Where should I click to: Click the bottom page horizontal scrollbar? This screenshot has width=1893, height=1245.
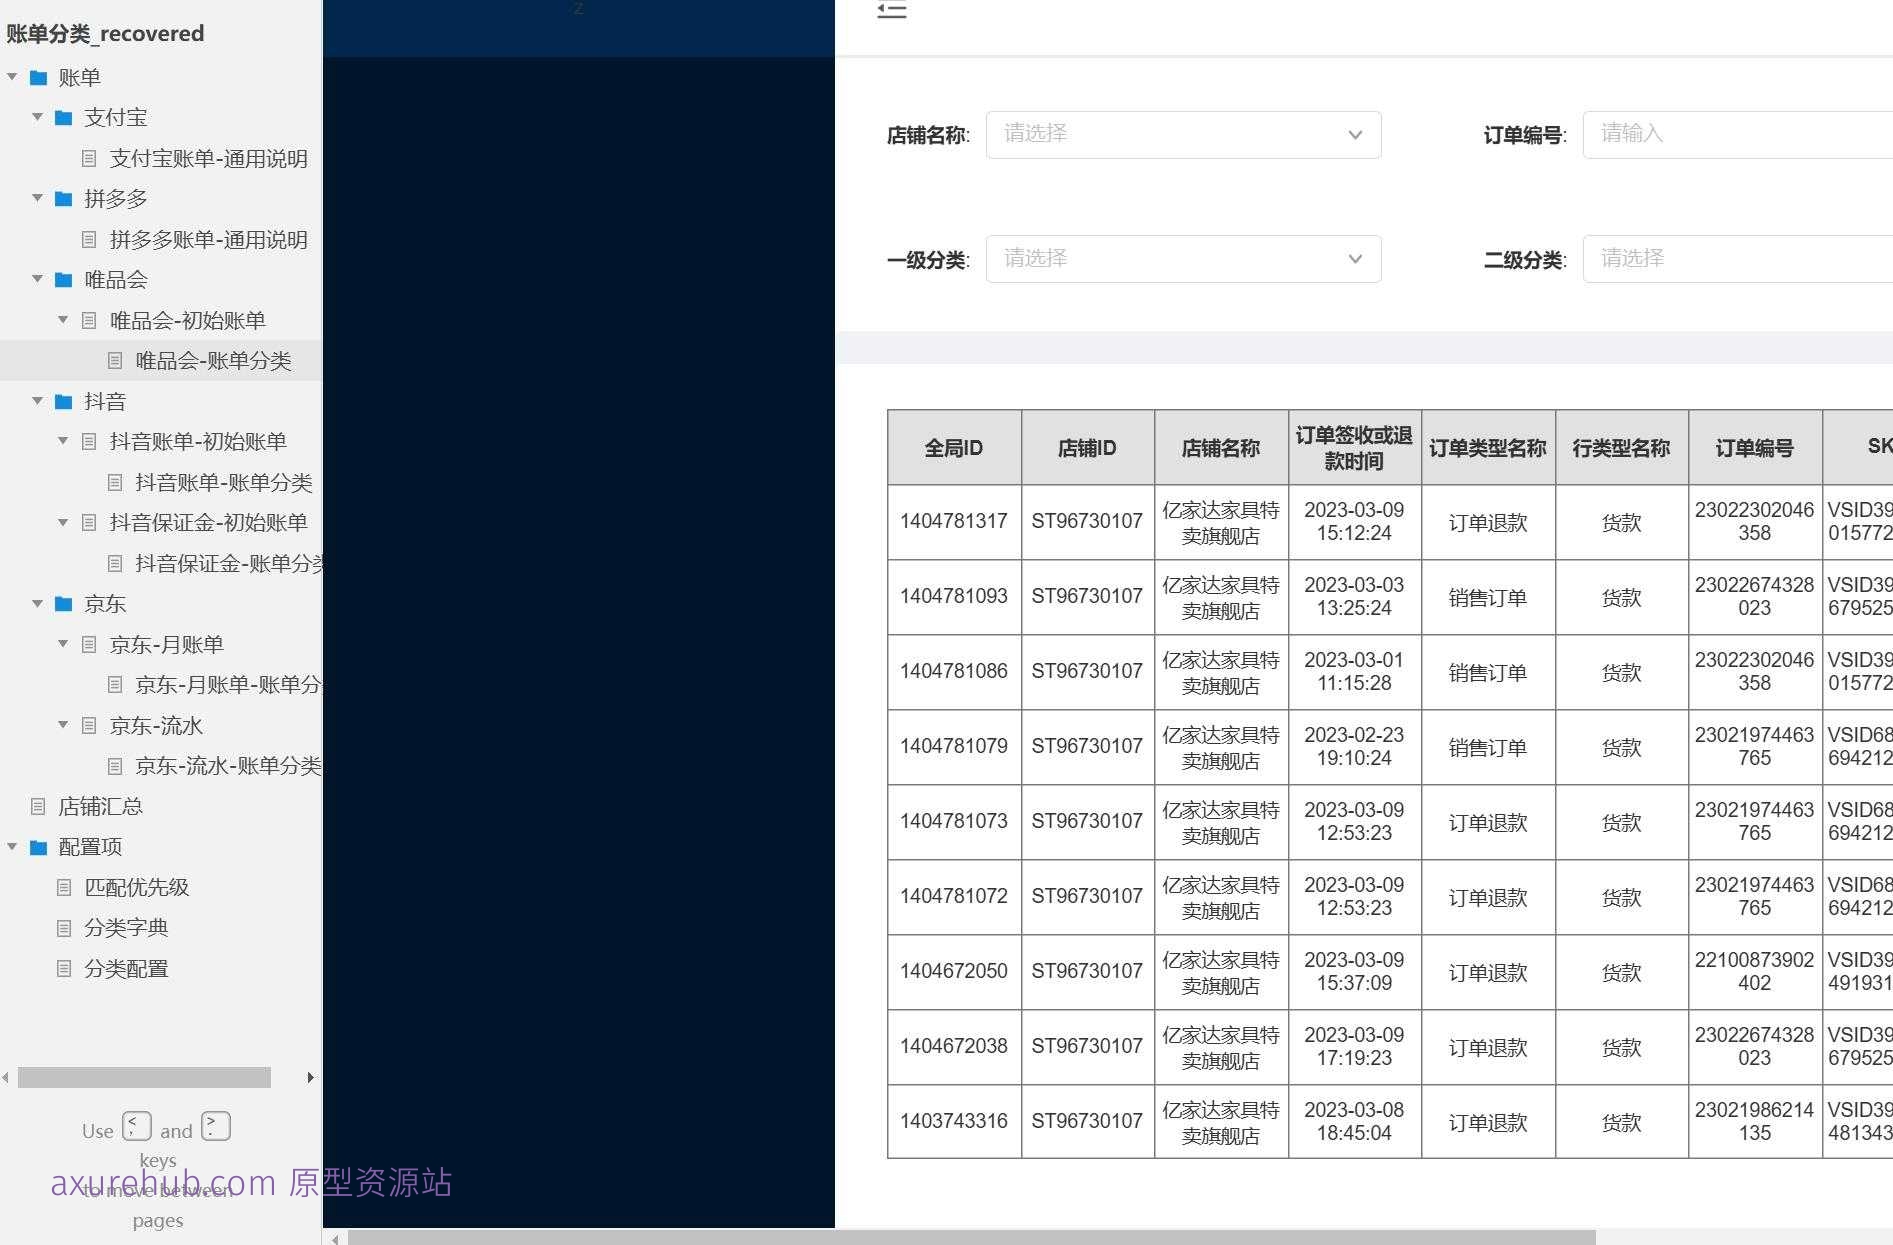pyautogui.click(x=971, y=1238)
